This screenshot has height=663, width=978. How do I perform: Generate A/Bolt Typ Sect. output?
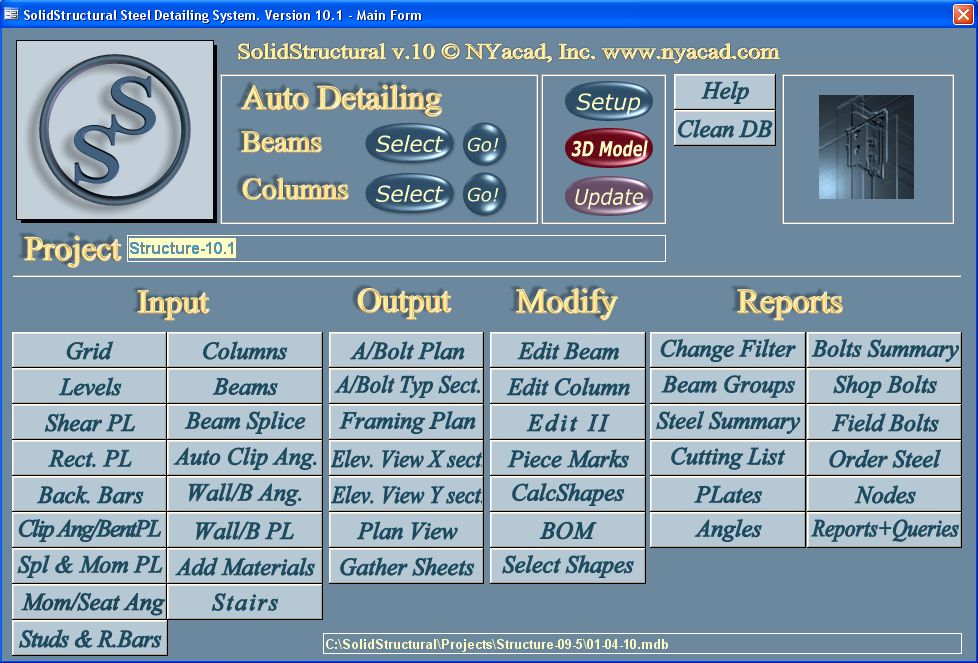pyautogui.click(x=406, y=386)
